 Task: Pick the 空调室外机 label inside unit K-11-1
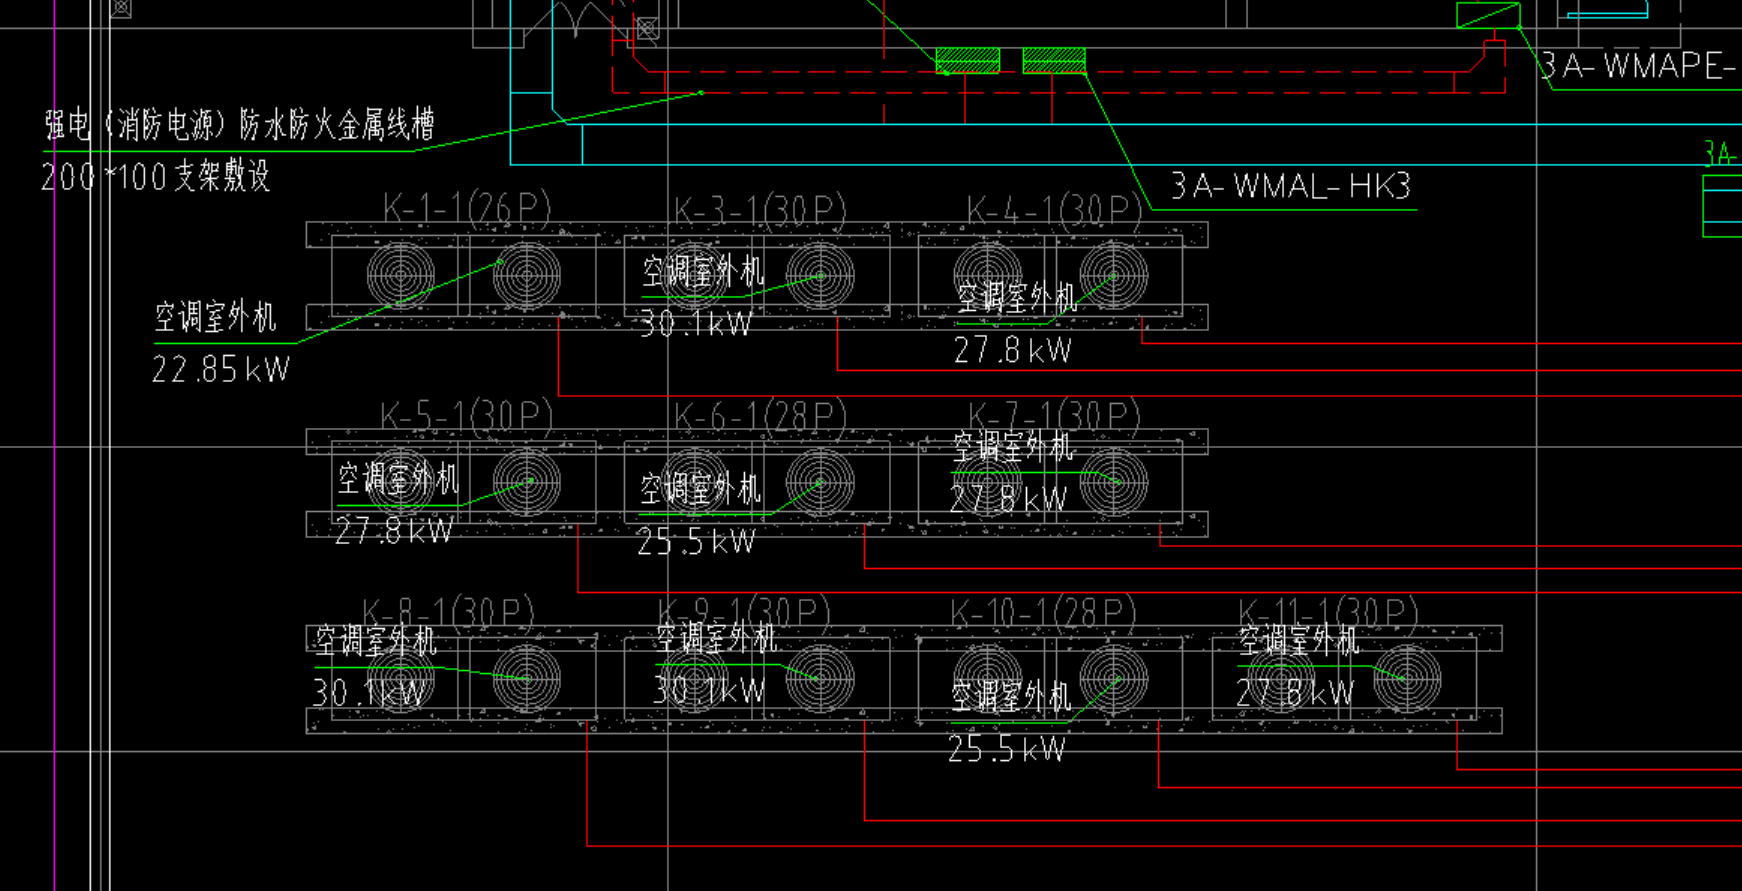click(1299, 640)
